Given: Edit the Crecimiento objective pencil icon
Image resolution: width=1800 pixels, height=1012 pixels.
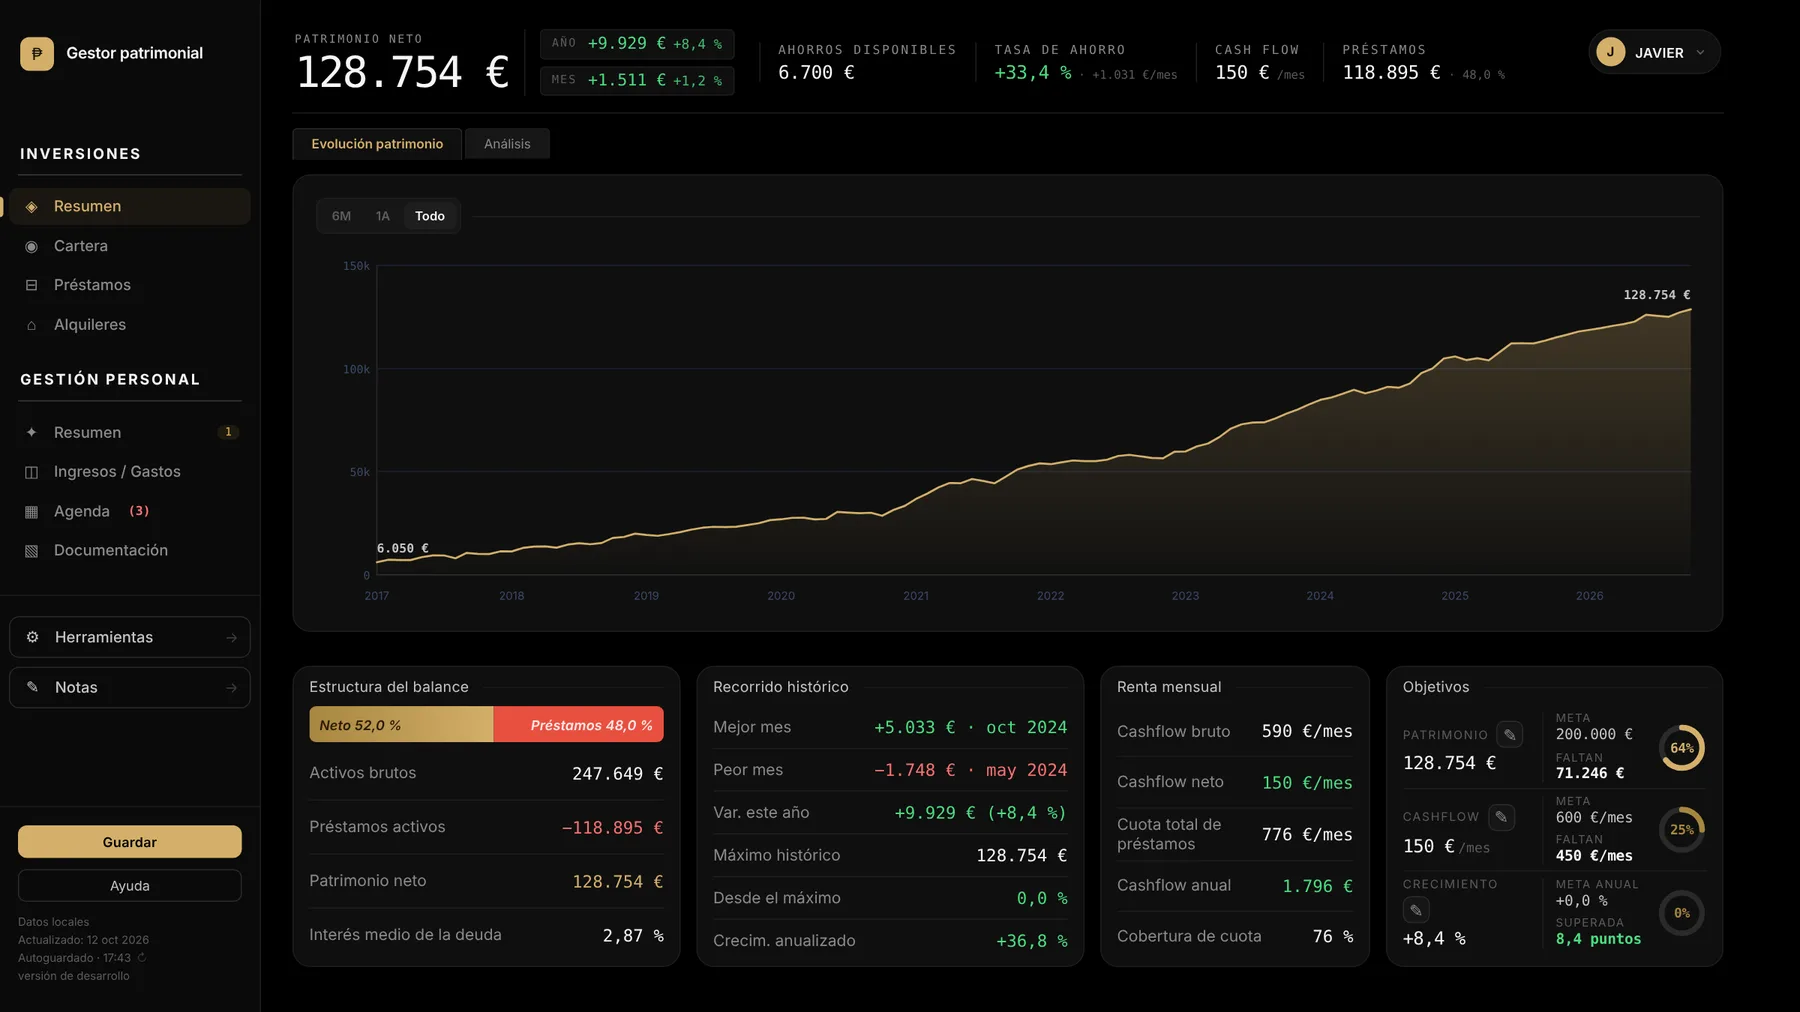Looking at the screenshot, I should pyautogui.click(x=1416, y=910).
